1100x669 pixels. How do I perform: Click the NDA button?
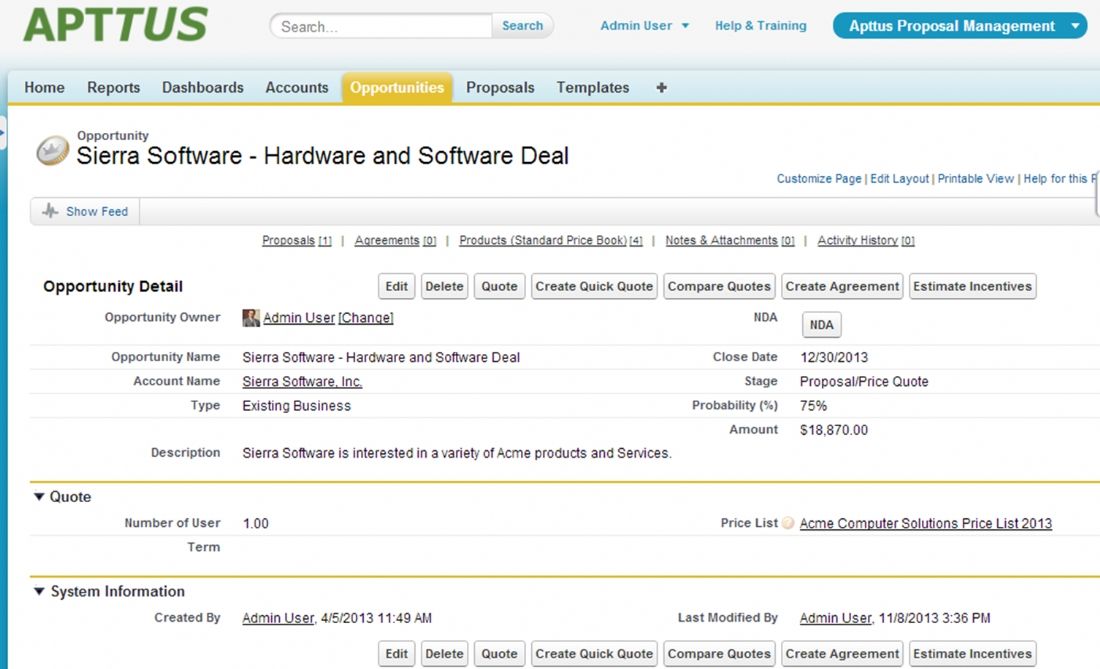821,325
